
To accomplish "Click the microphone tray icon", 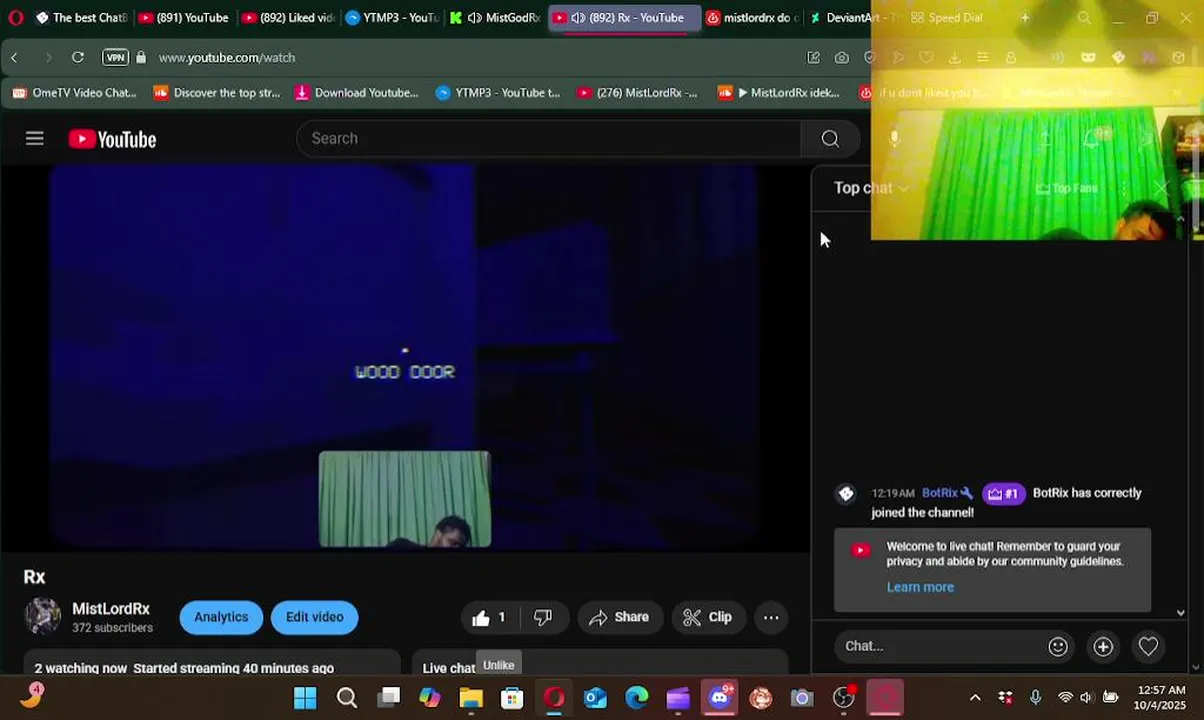I will [1035, 698].
